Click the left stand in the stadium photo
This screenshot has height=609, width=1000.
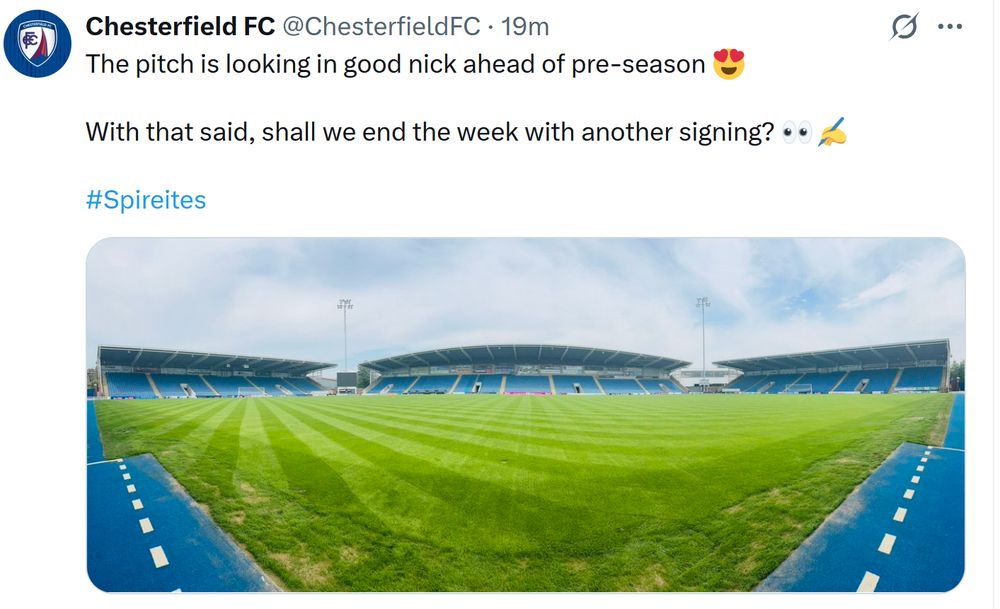tap(210, 372)
